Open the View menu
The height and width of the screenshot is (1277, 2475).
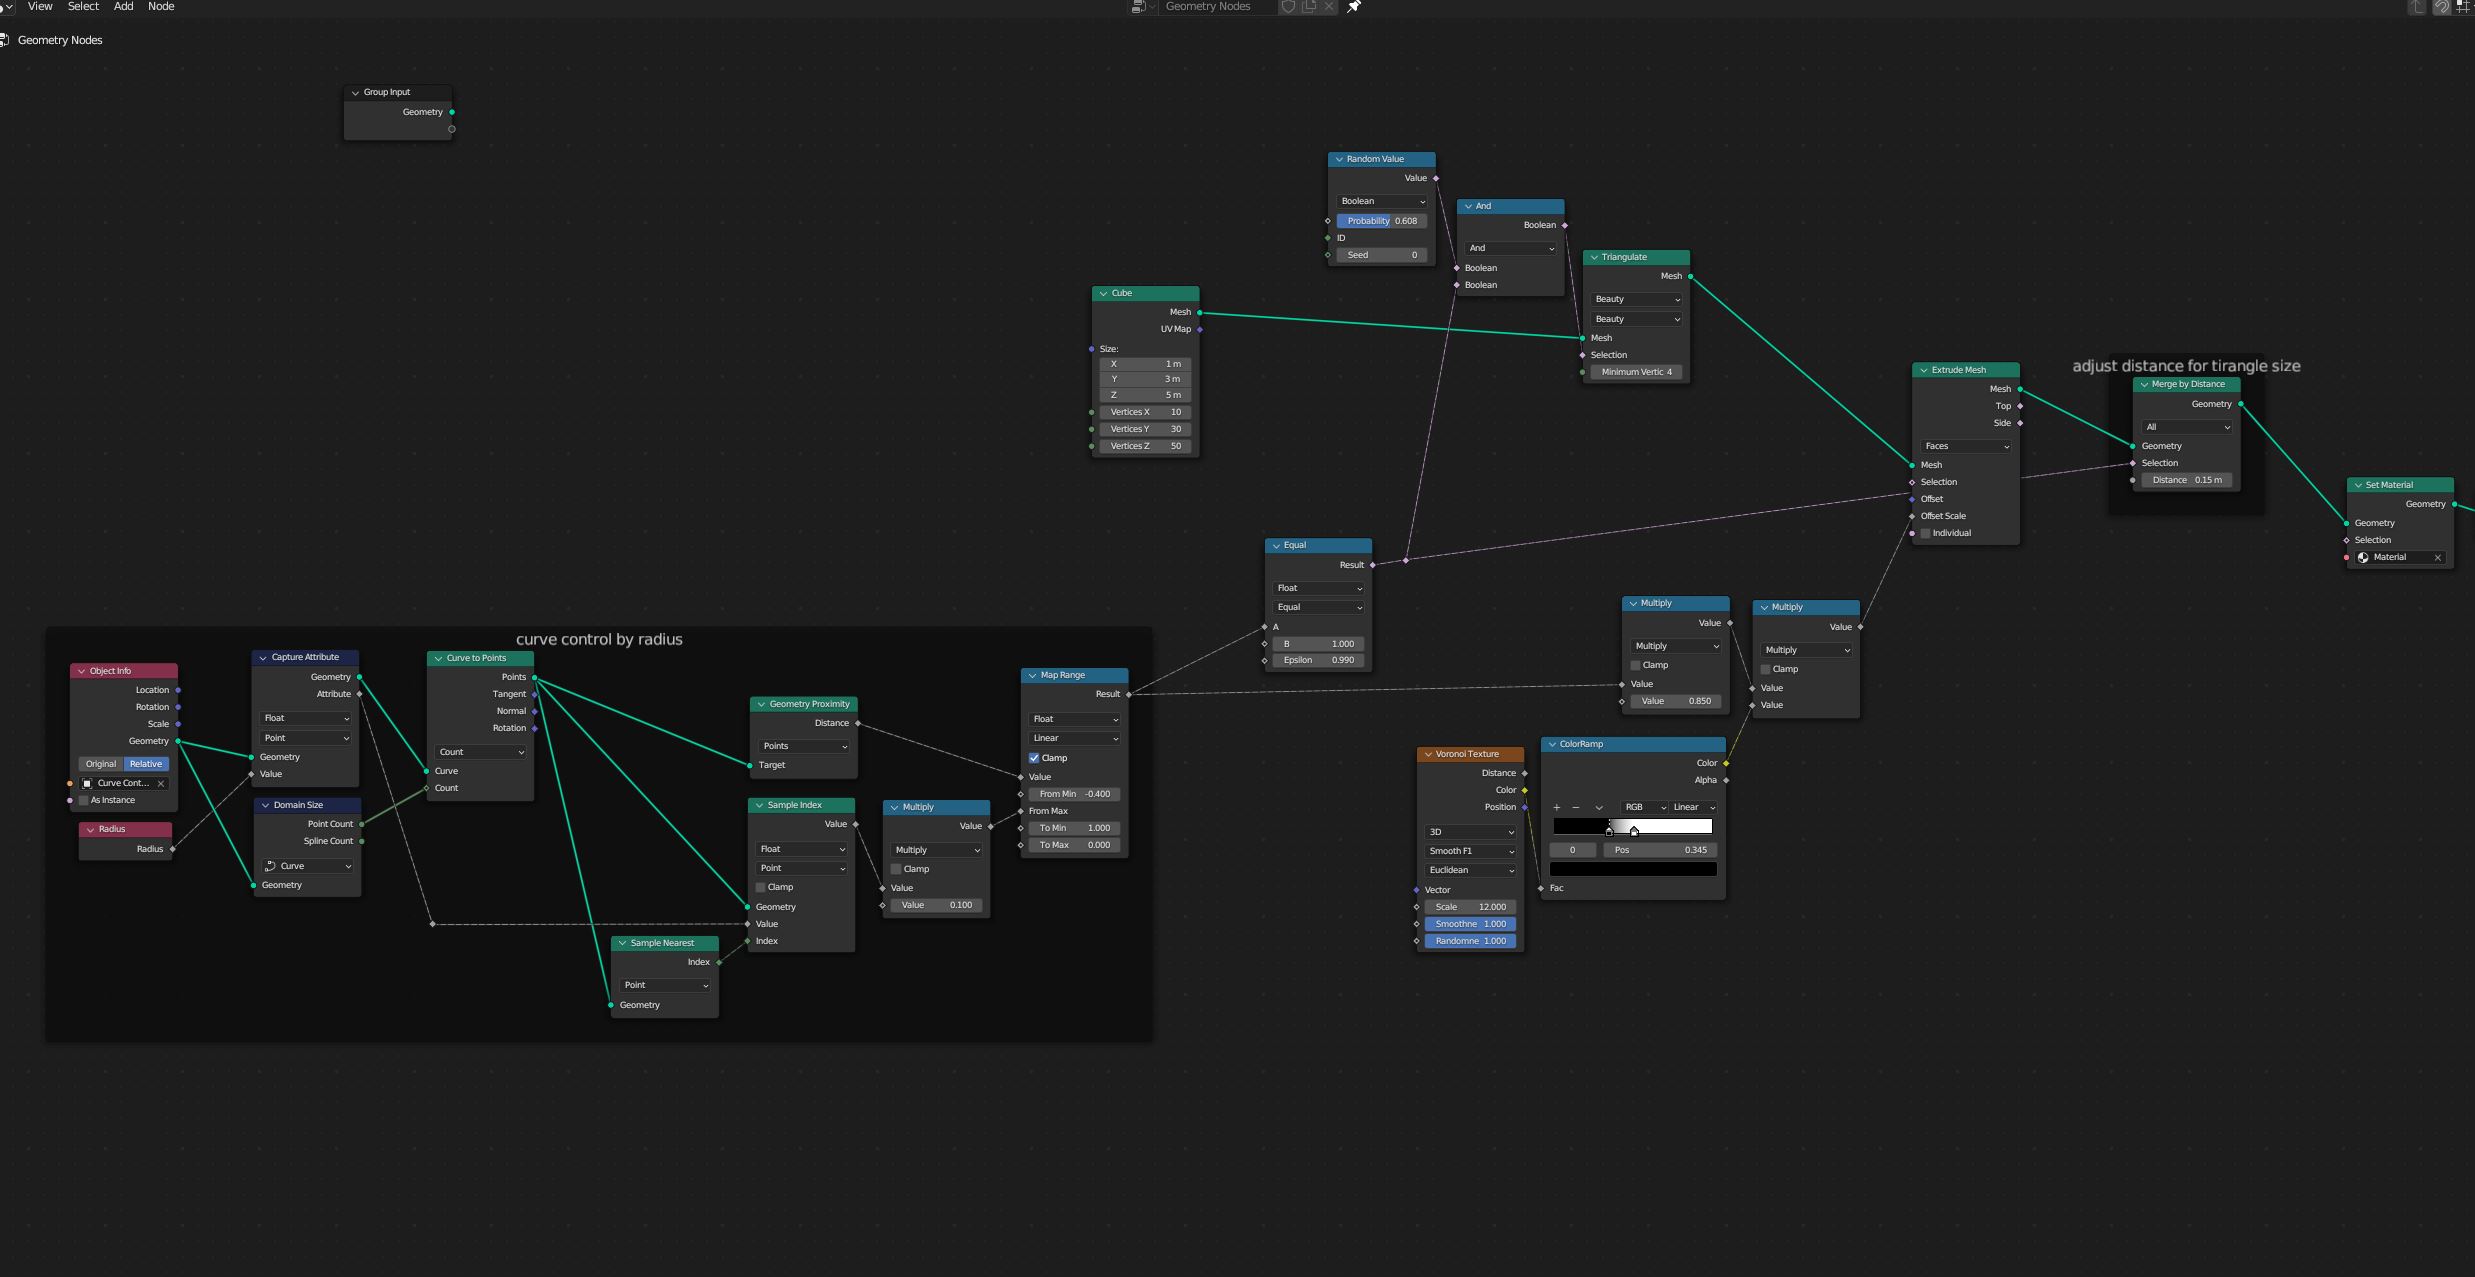click(40, 7)
